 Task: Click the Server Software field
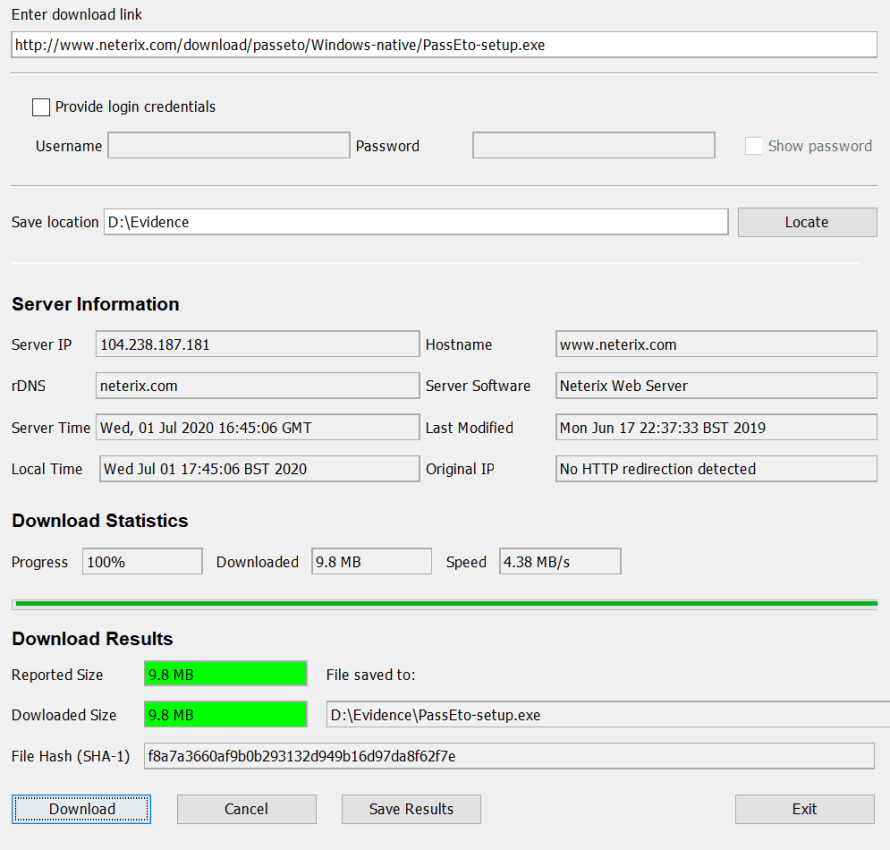(x=716, y=386)
